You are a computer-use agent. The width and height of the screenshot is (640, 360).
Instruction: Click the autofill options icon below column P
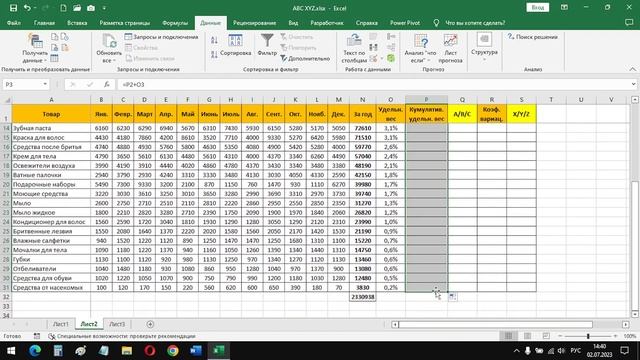tap(453, 297)
